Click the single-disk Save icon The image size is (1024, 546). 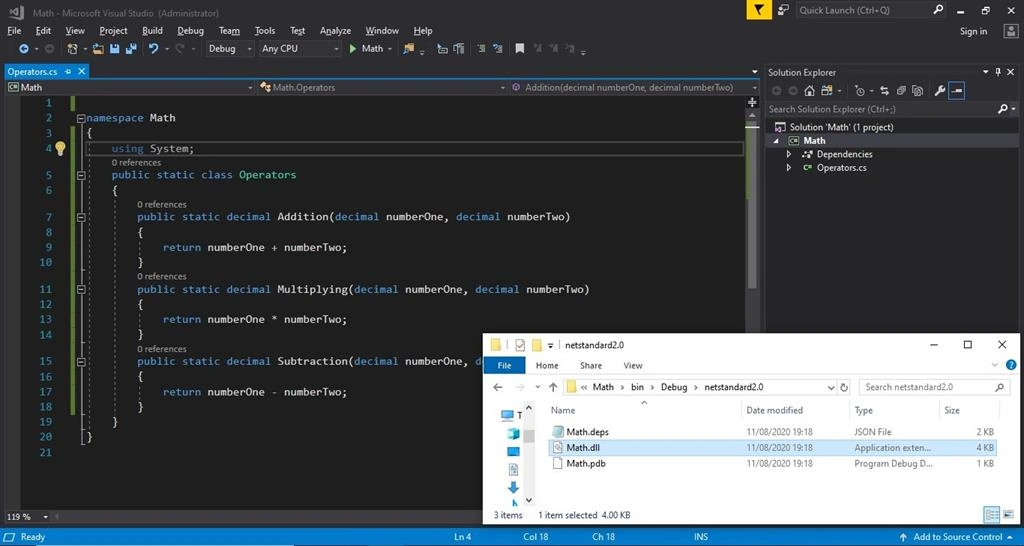[x=115, y=49]
